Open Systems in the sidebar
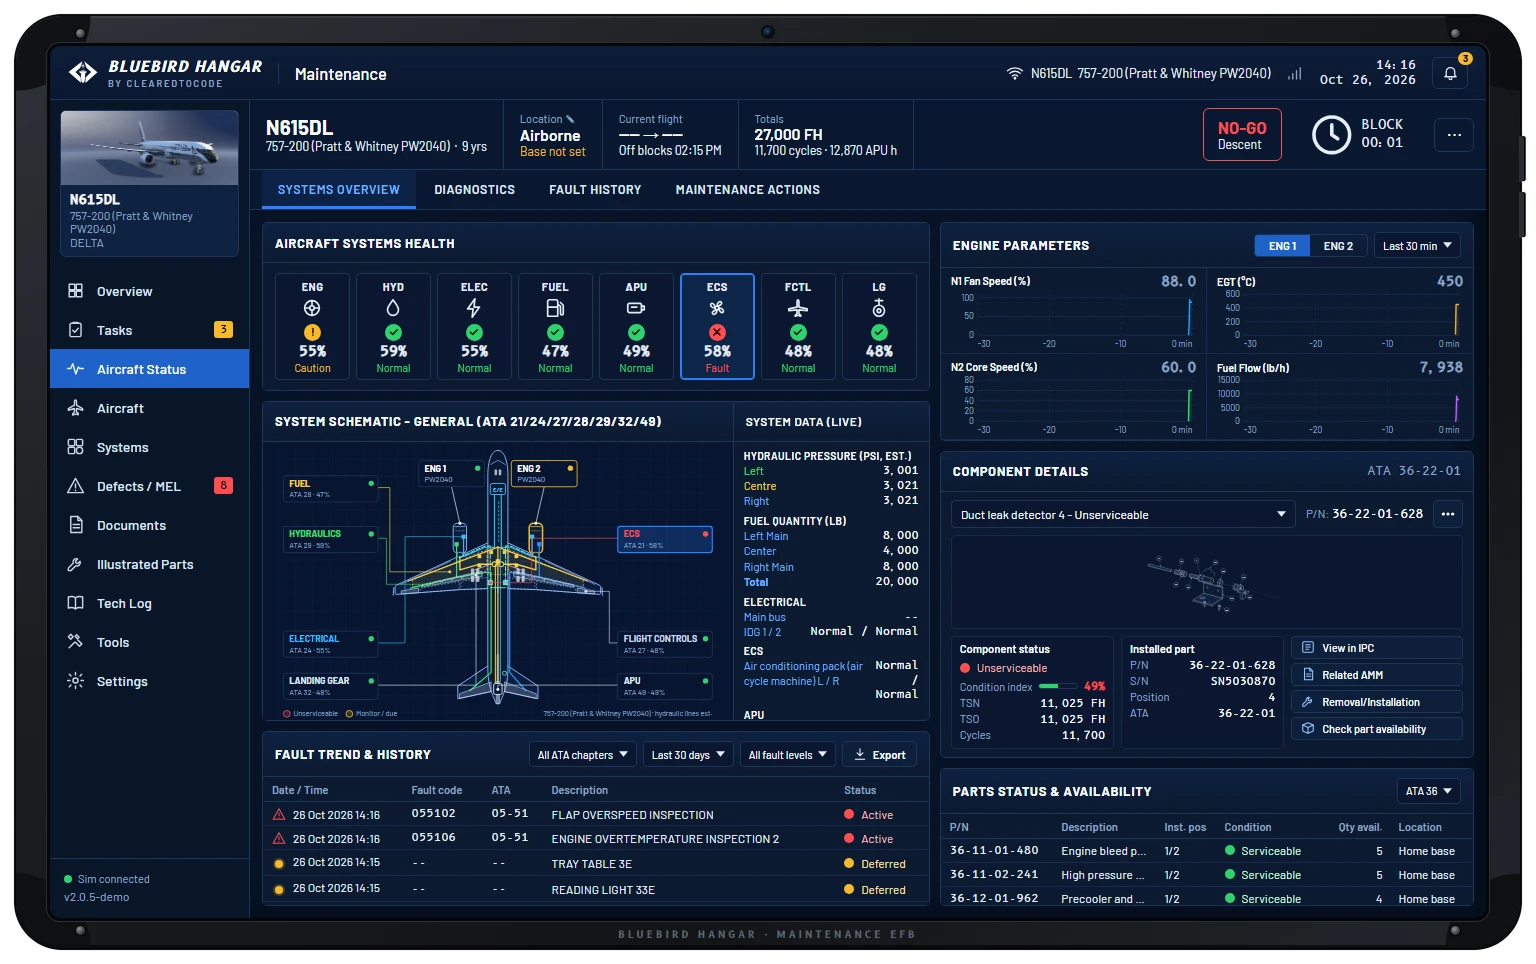This screenshot has width=1536, height=964. point(149,447)
